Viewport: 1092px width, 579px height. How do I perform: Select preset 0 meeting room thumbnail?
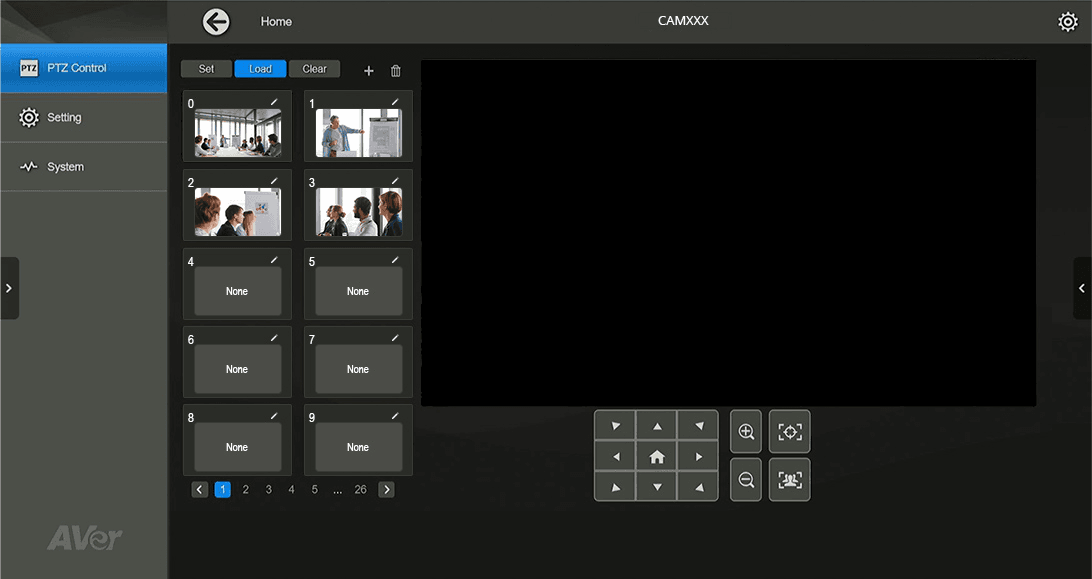(x=237, y=132)
